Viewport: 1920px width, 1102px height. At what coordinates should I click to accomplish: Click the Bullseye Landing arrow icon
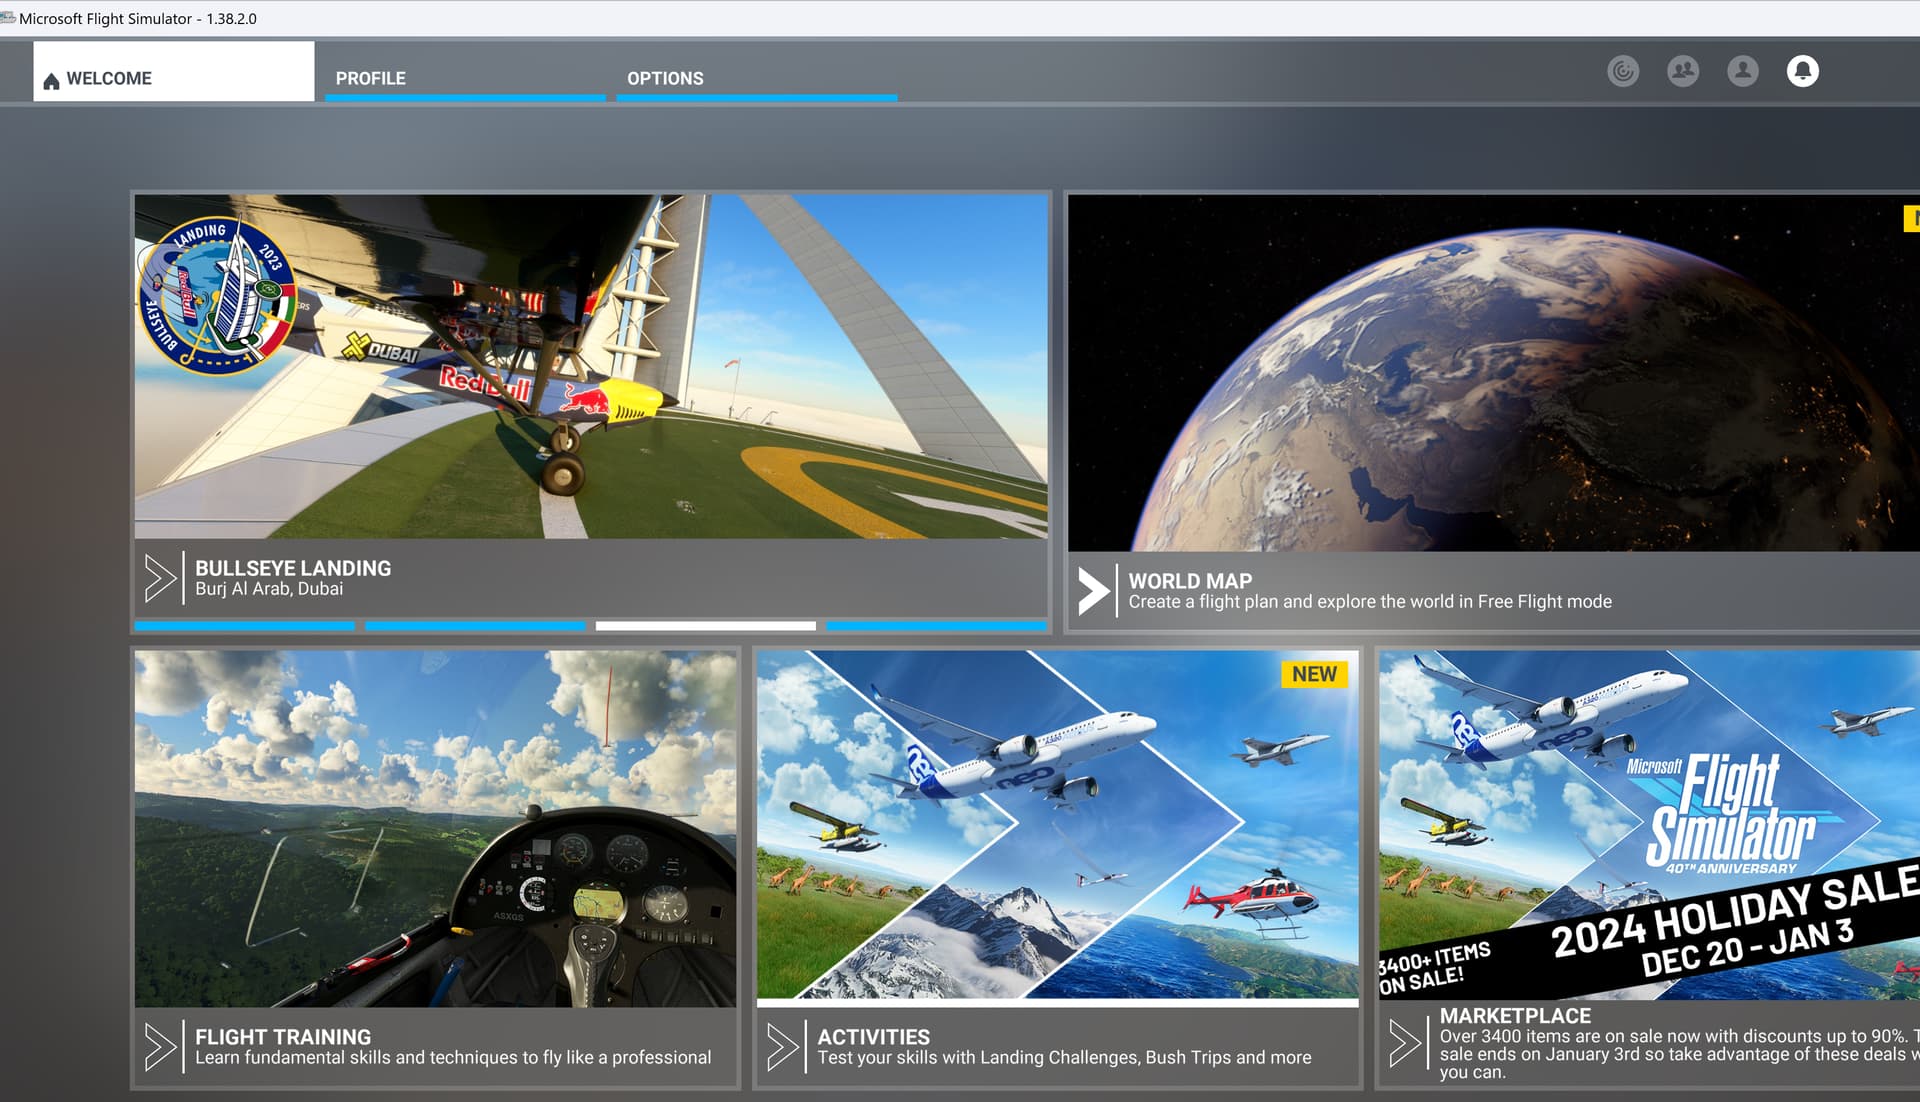click(160, 578)
